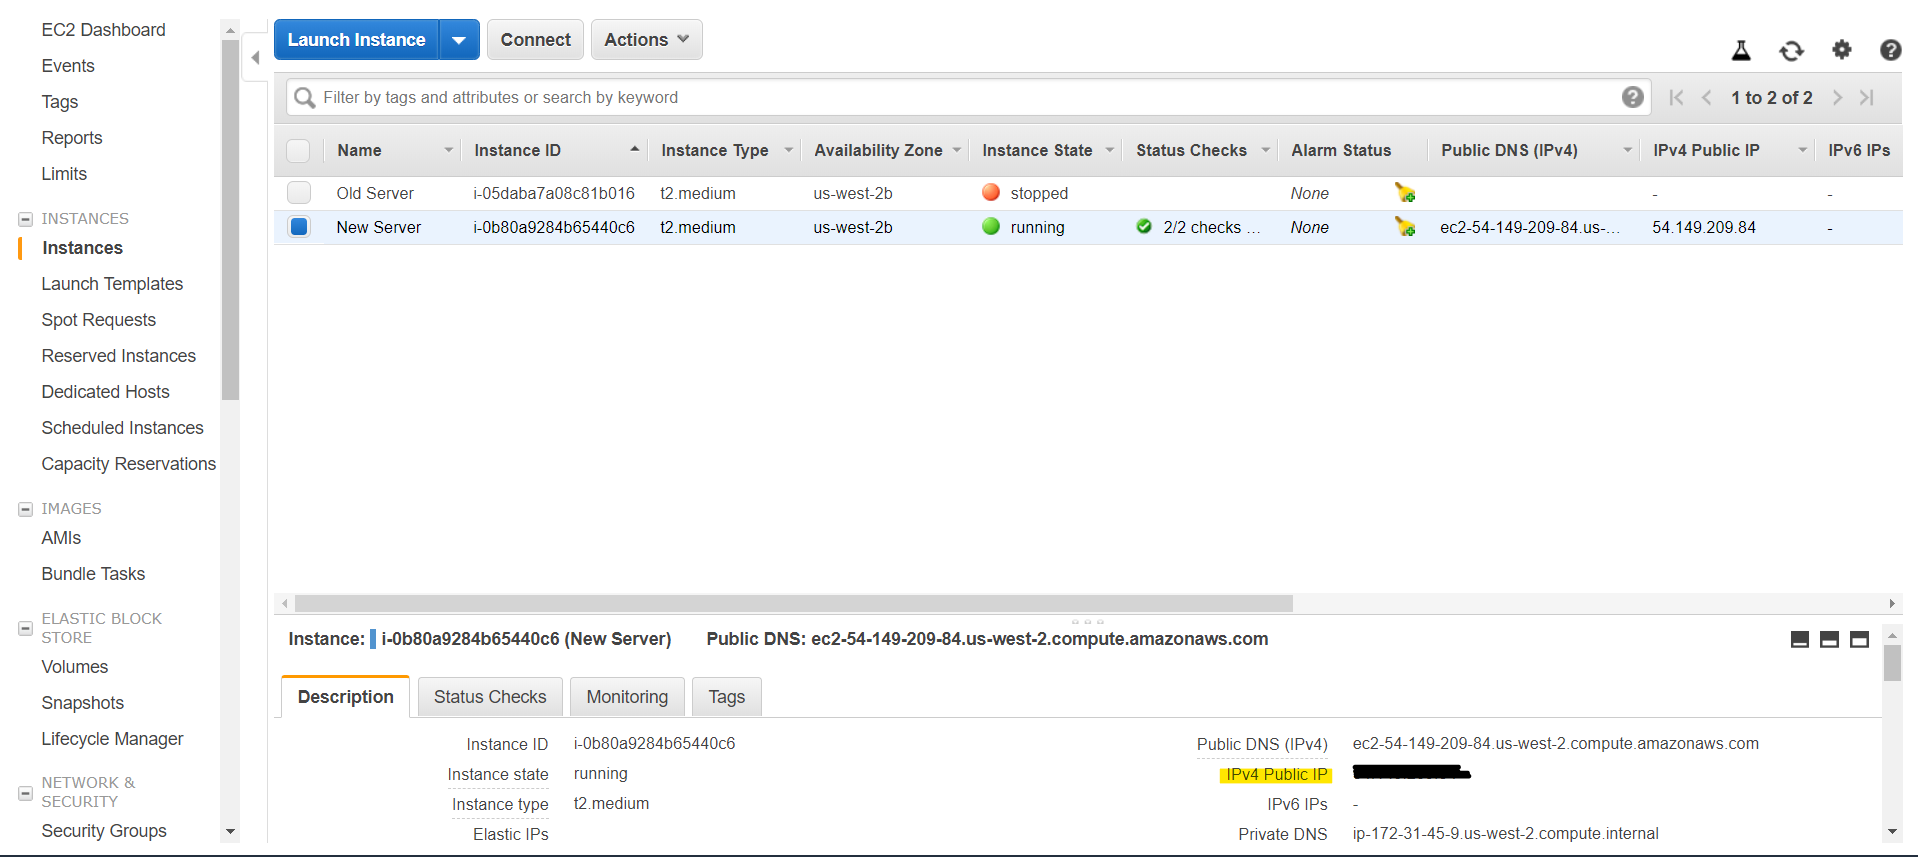Click alarm icon for Old Server row
This screenshot has width=1918, height=857.
click(1405, 193)
